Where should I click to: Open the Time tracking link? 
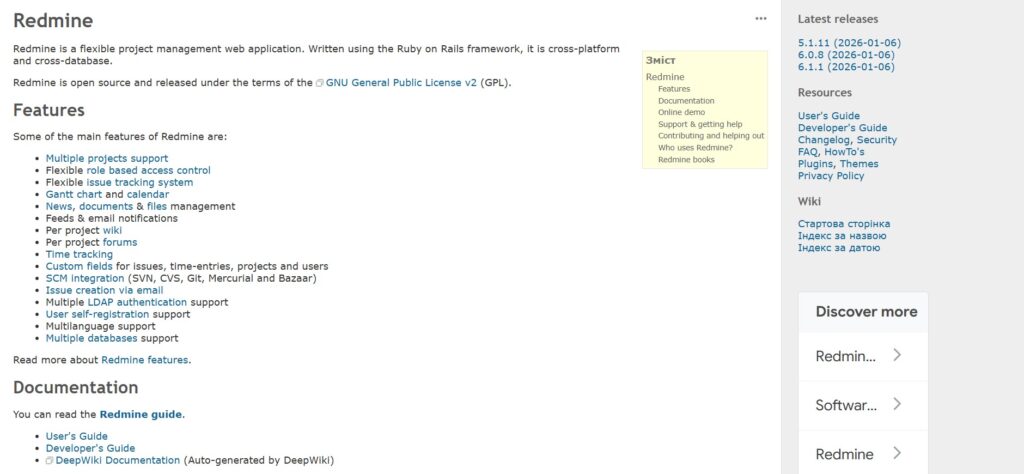point(79,255)
